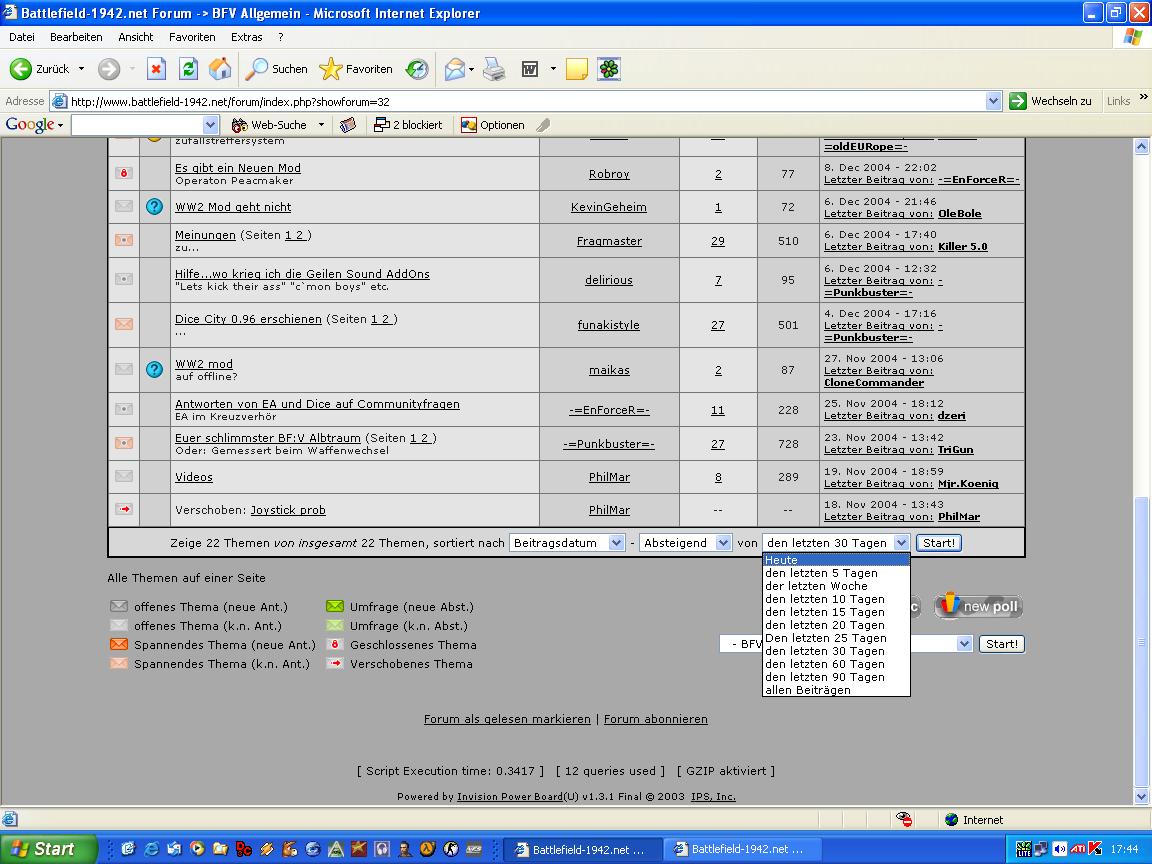Open 'Forum als gelesen markieren' link
1152x864 pixels.
coord(507,719)
